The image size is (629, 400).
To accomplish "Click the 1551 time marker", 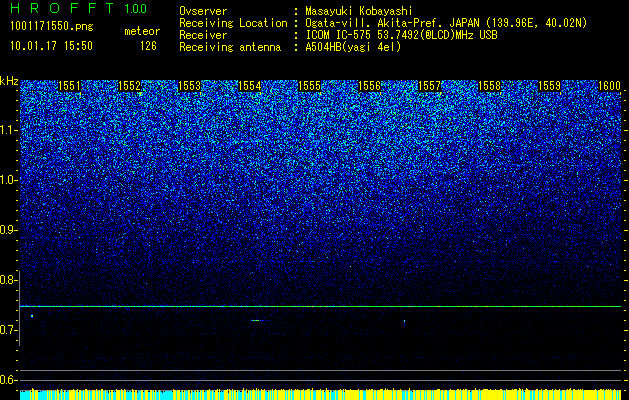I will coord(69,86).
